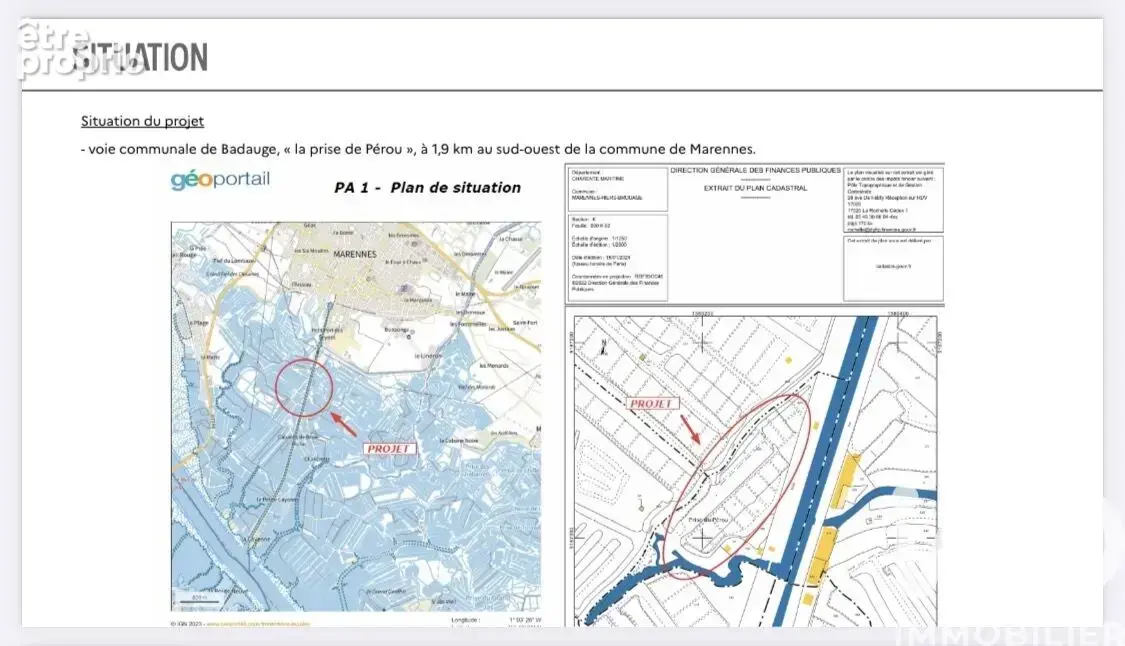Click 'DIRECTION GÉNÉRALE DES FINANCES PUBLIQUES' header
This screenshot has width=1125, height=646.
756,170
